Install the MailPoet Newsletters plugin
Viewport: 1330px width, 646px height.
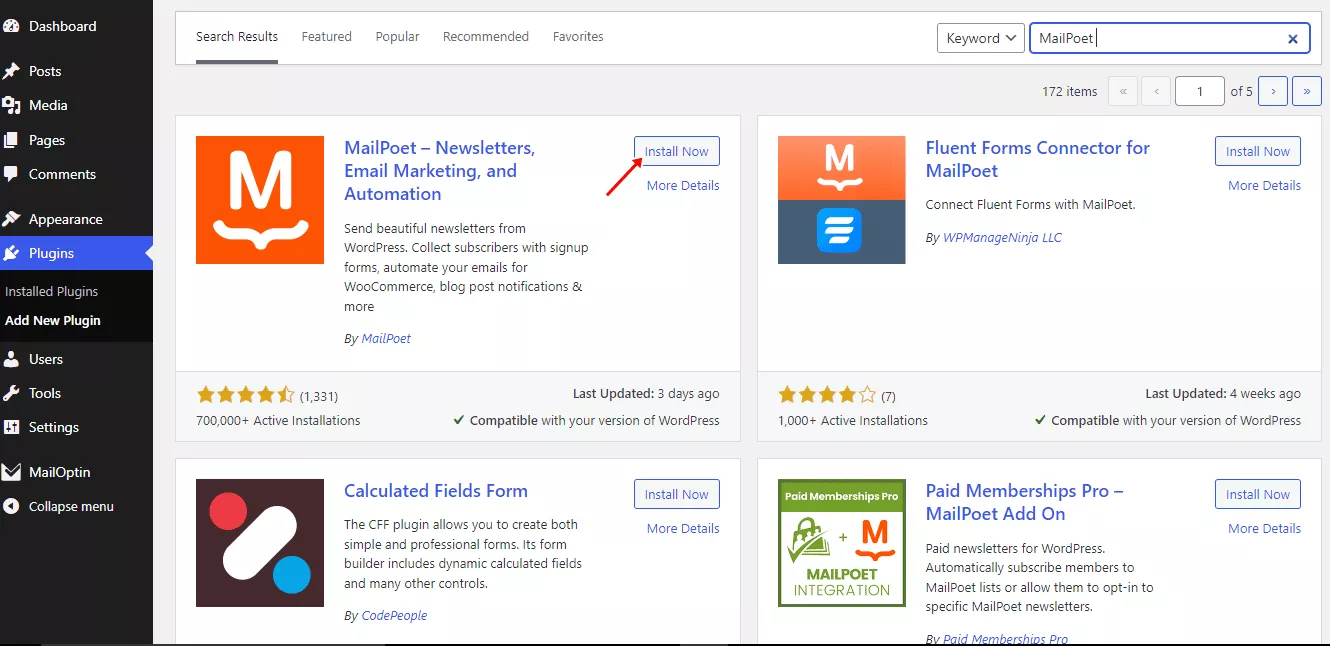pos(677,151)
